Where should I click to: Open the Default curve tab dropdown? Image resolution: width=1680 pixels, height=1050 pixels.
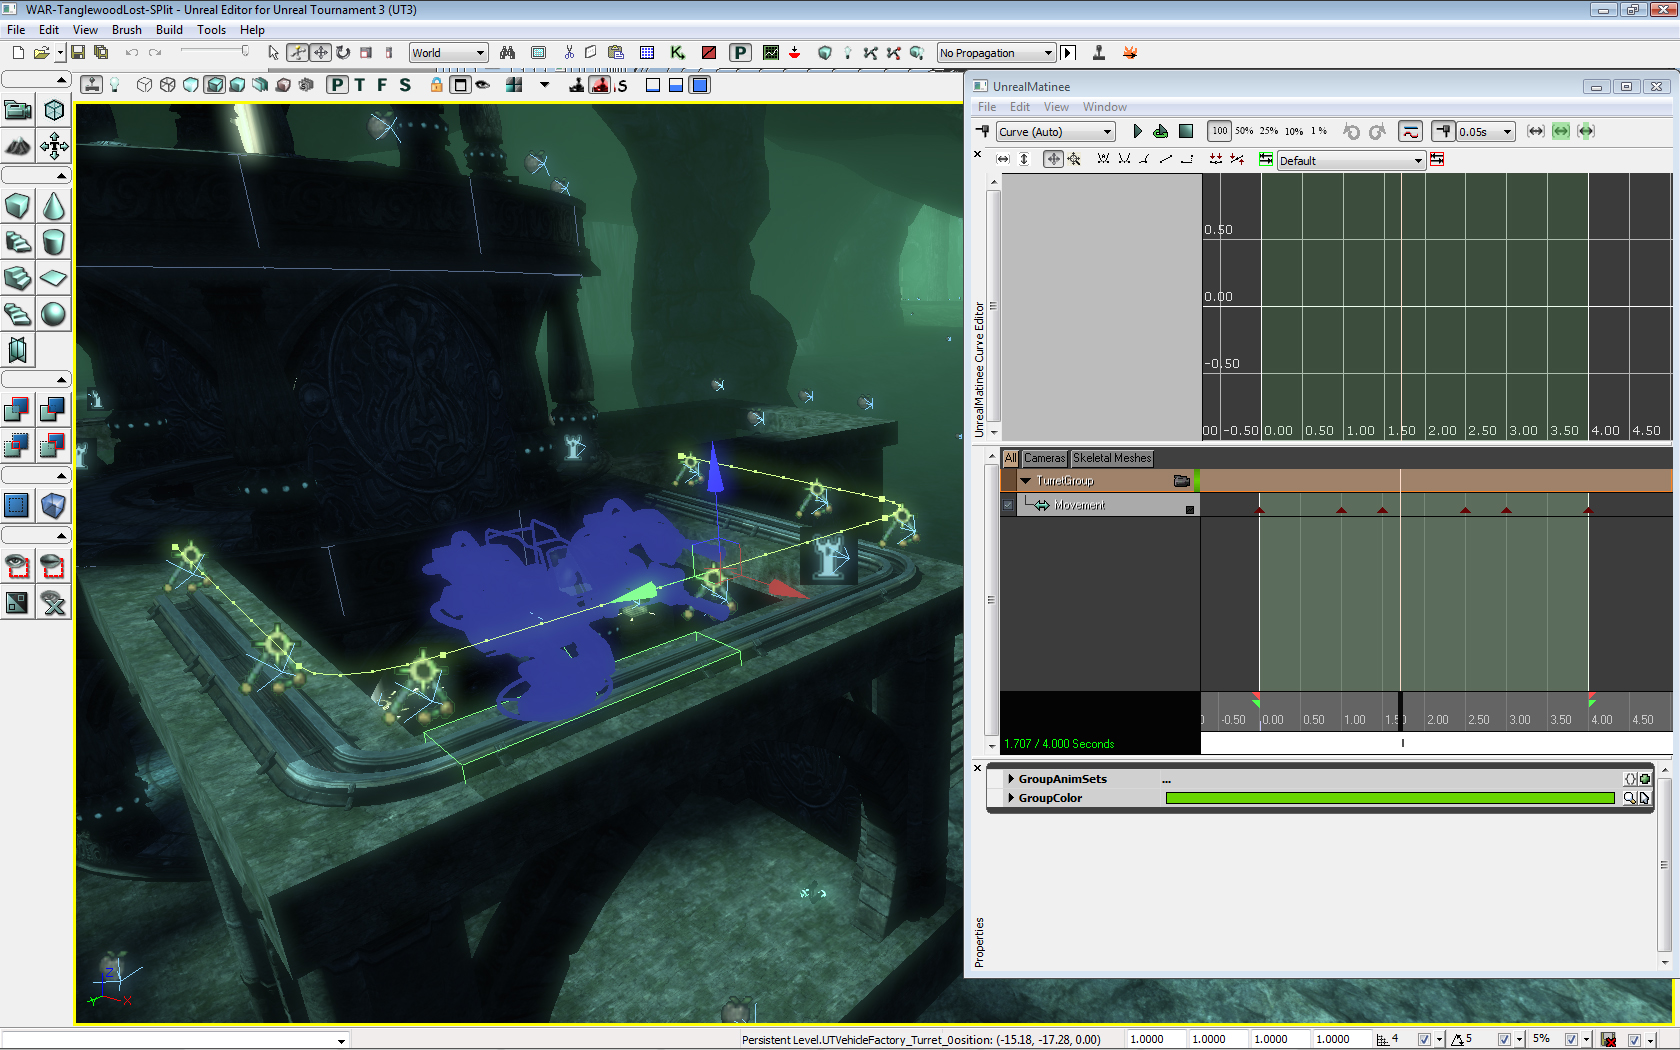1351,160
